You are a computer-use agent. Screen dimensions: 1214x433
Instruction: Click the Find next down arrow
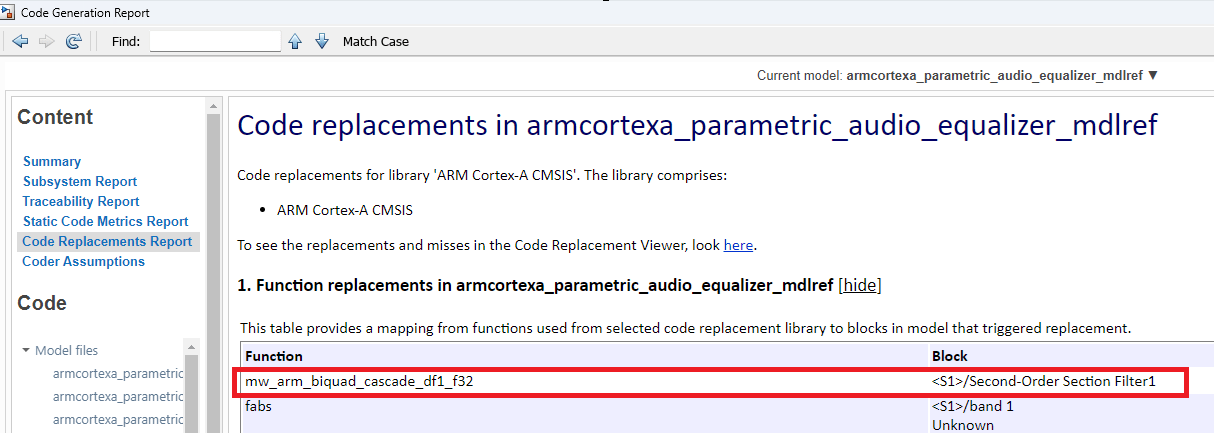(x=322, y=41)
